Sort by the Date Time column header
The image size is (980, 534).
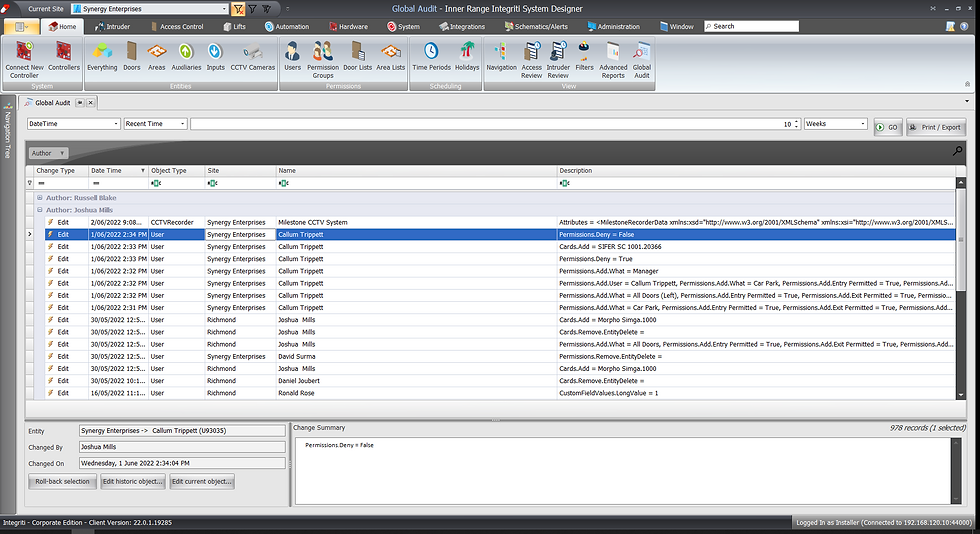coord(118,170)
